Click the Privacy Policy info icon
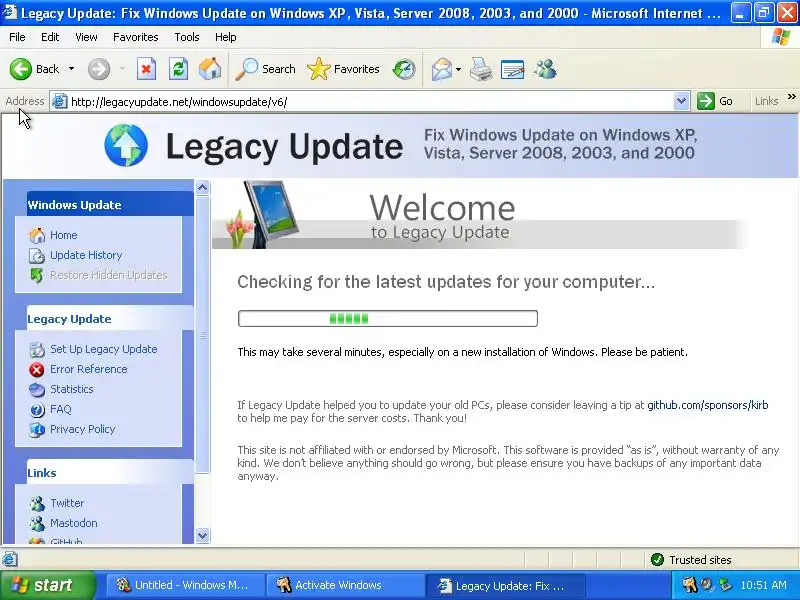The image size is (800, 600). pyautogui.click(x=37, y=430)
